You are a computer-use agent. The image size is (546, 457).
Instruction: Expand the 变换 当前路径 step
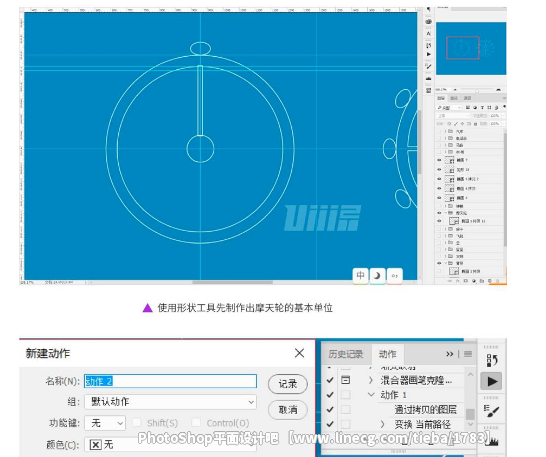(382, 424)
